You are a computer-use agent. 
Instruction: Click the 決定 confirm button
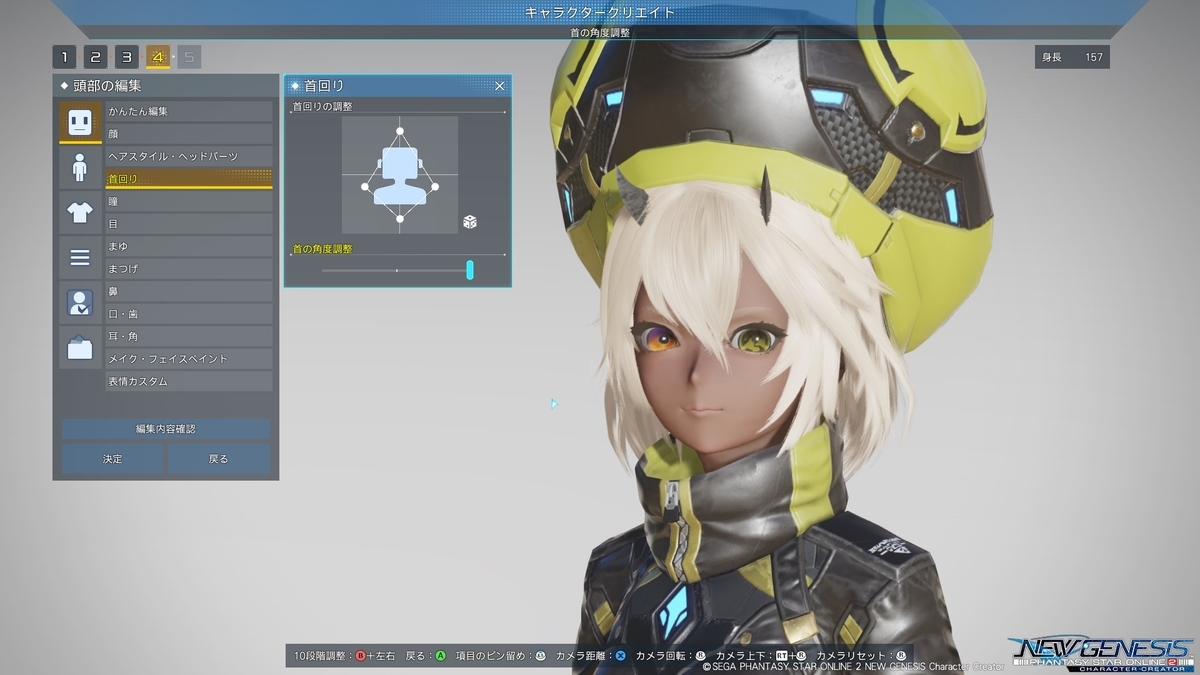(112, 459)
